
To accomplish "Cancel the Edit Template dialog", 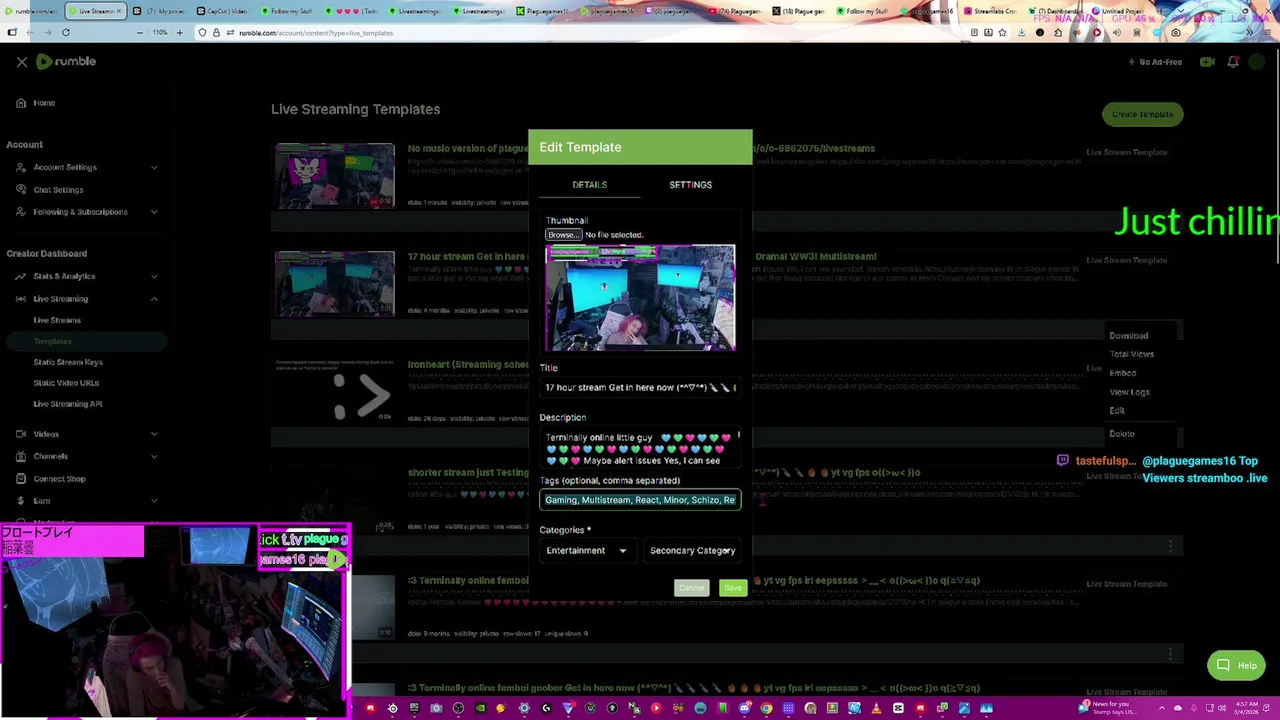I will (691, 588).
